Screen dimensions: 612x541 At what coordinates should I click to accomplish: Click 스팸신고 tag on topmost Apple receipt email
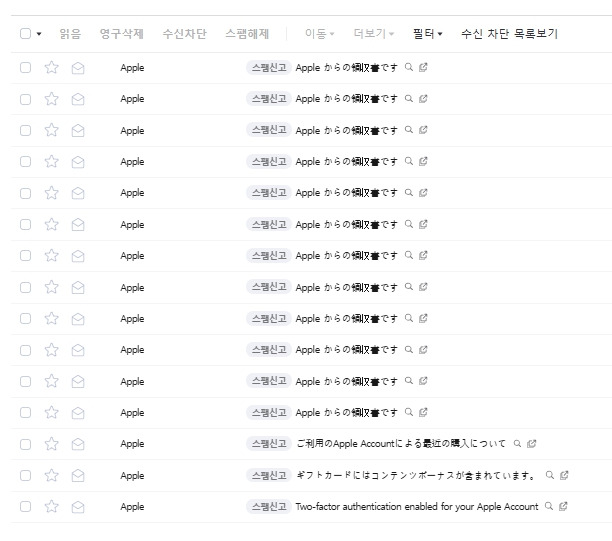tap(269, 68)
